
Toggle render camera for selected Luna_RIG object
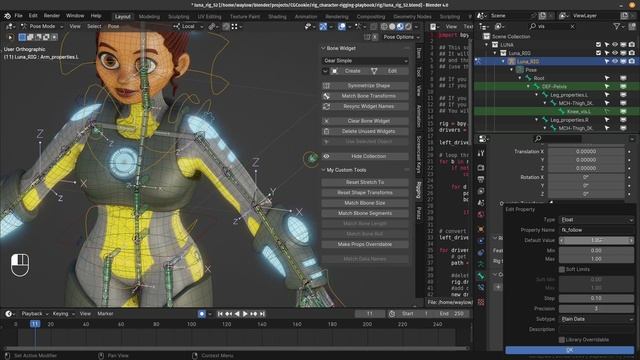point(632,61)
